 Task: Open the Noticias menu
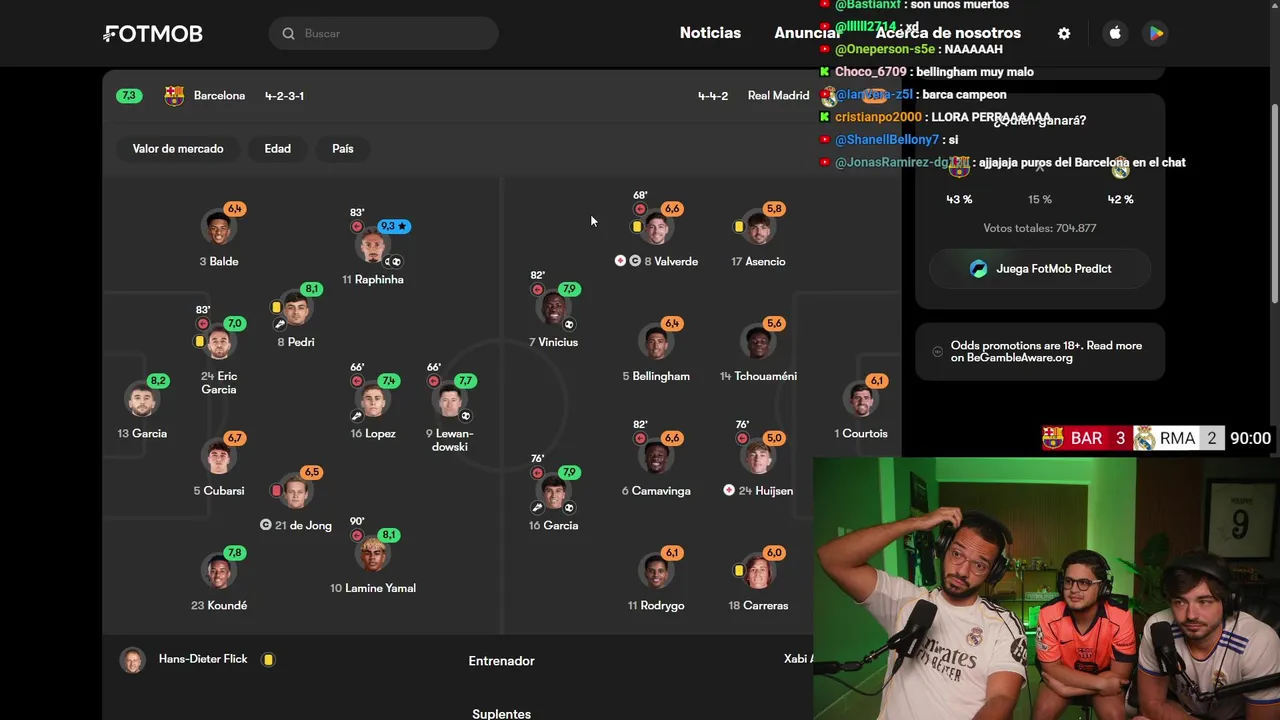point(710,33)
